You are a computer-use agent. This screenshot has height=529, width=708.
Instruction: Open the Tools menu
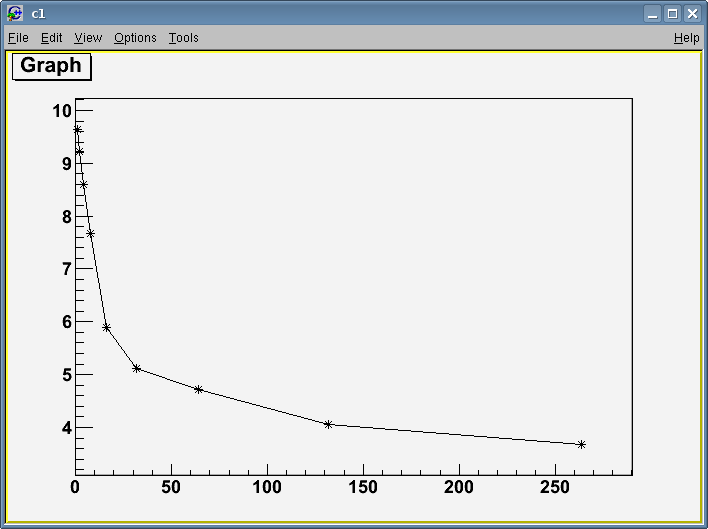[183, 38]
